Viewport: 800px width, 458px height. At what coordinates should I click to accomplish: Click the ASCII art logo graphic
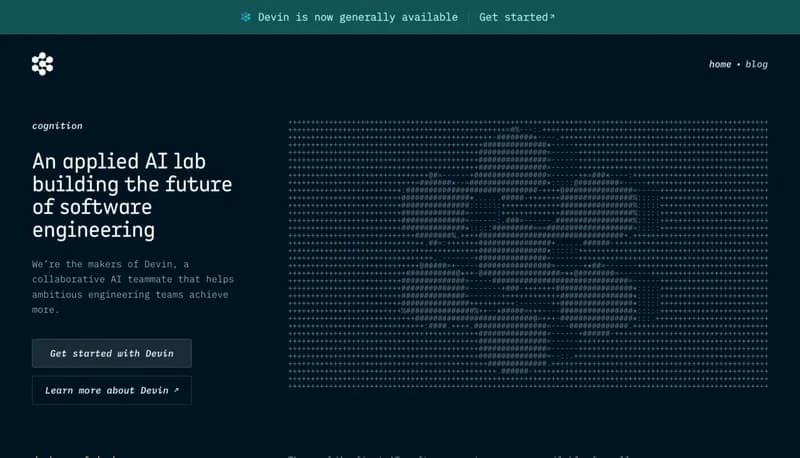[528, 254]
